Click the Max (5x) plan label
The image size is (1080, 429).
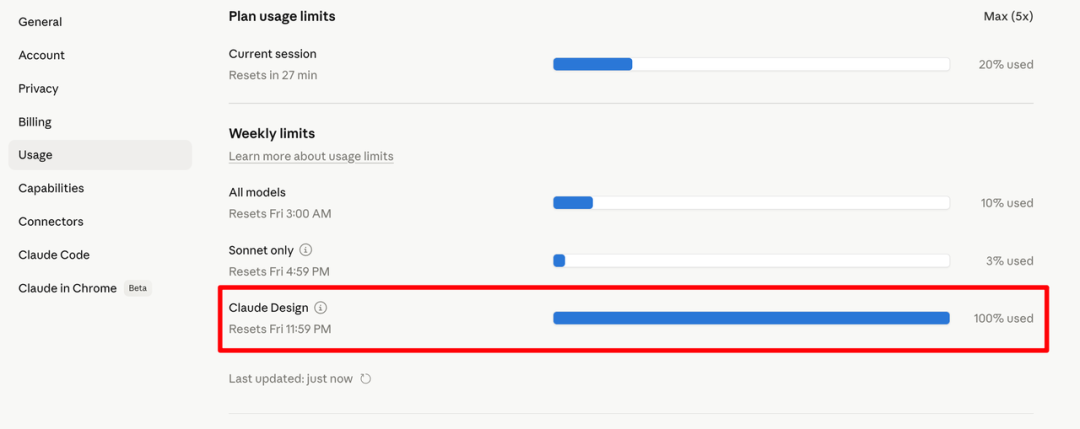click(x=1008, y=17)
